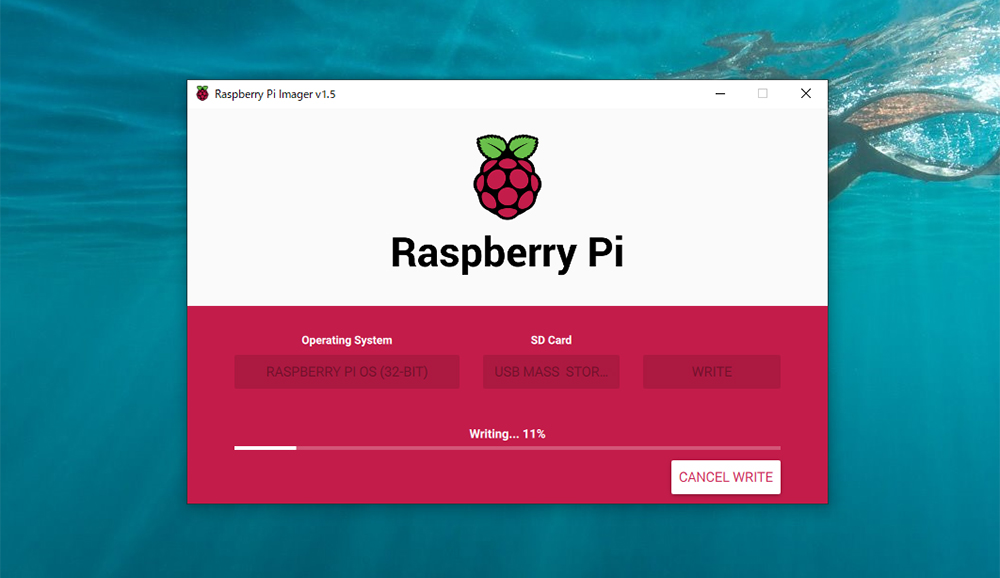
Task: Click the disabled WRITE button
Action: [712, 372]
